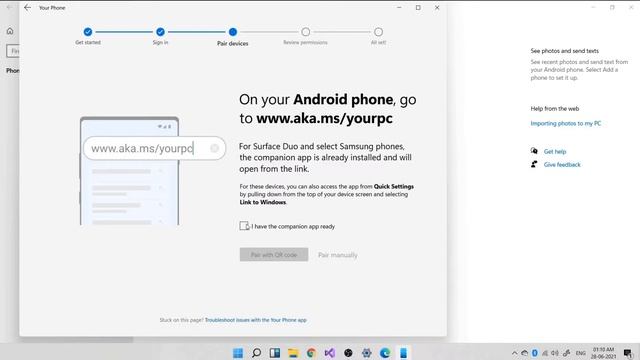Click the ENG language indicator
Viewport: 640px width, 360px height.
(581, 353)
